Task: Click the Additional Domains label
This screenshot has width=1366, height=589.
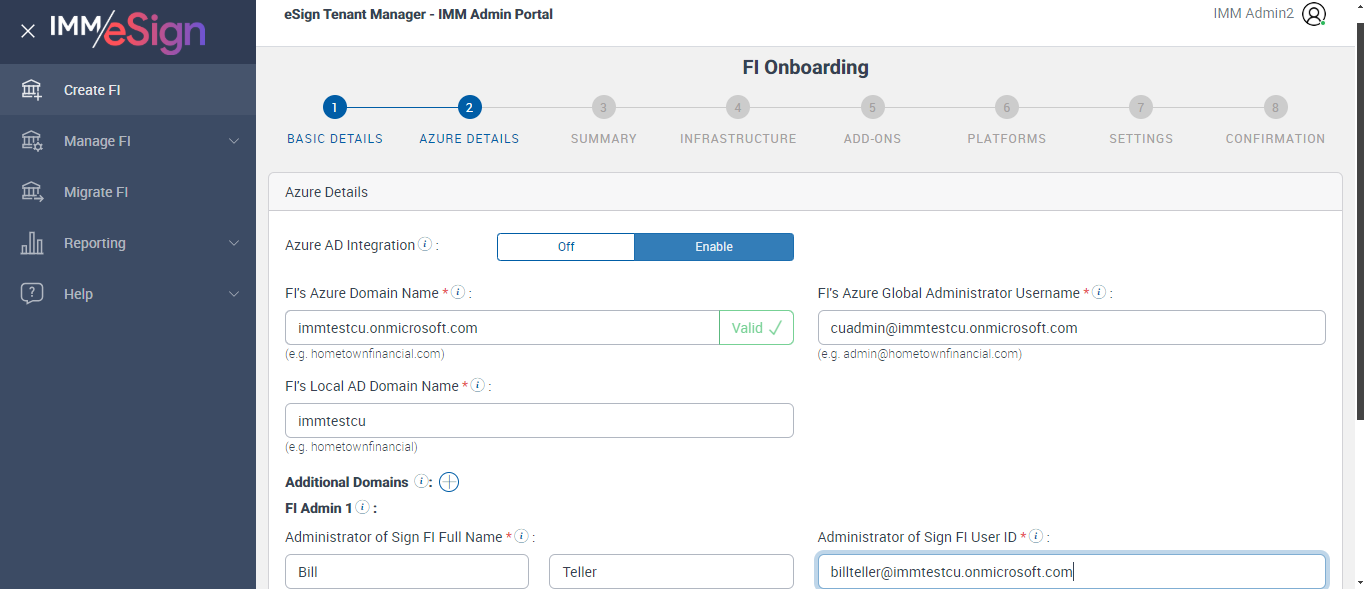Action: pos(347,482)
